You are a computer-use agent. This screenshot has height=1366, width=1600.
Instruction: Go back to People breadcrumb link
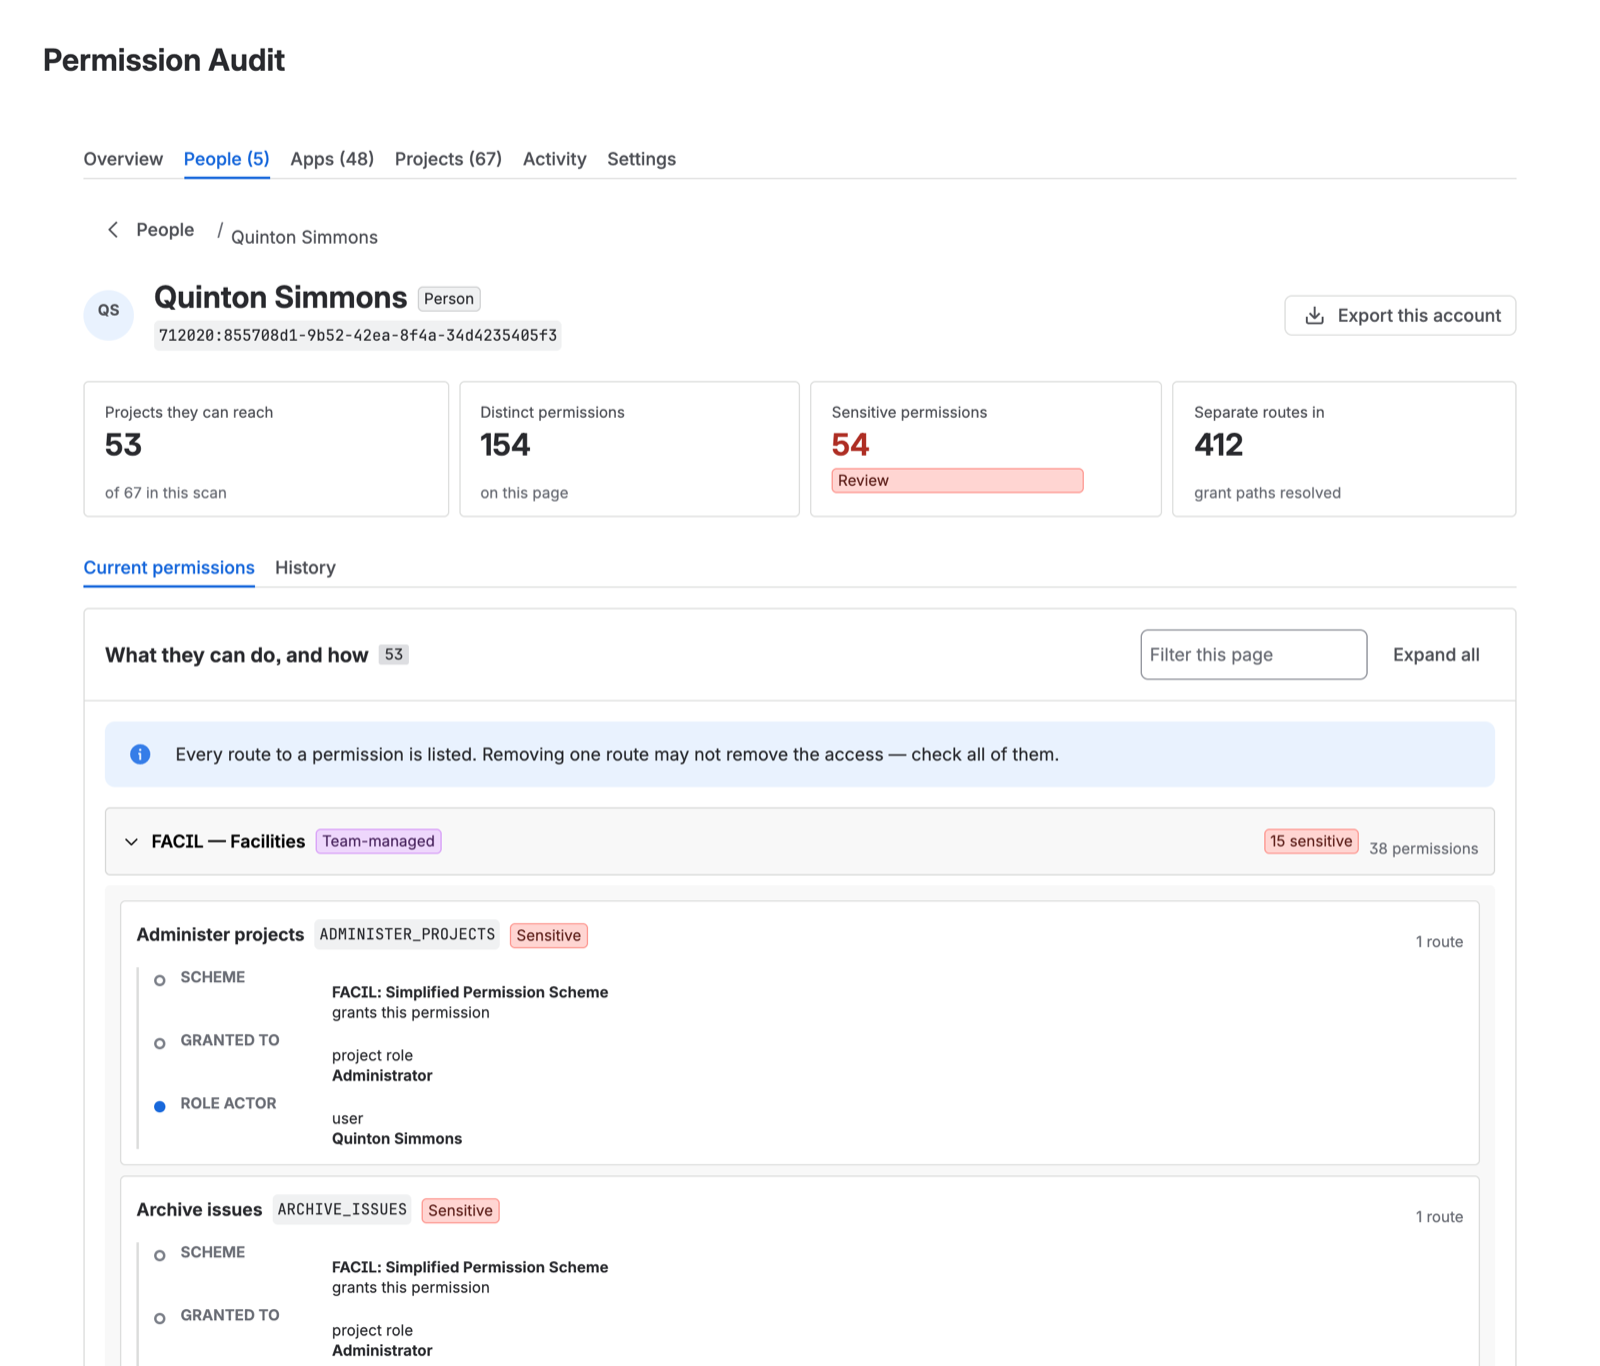click(x=165, y=230)
